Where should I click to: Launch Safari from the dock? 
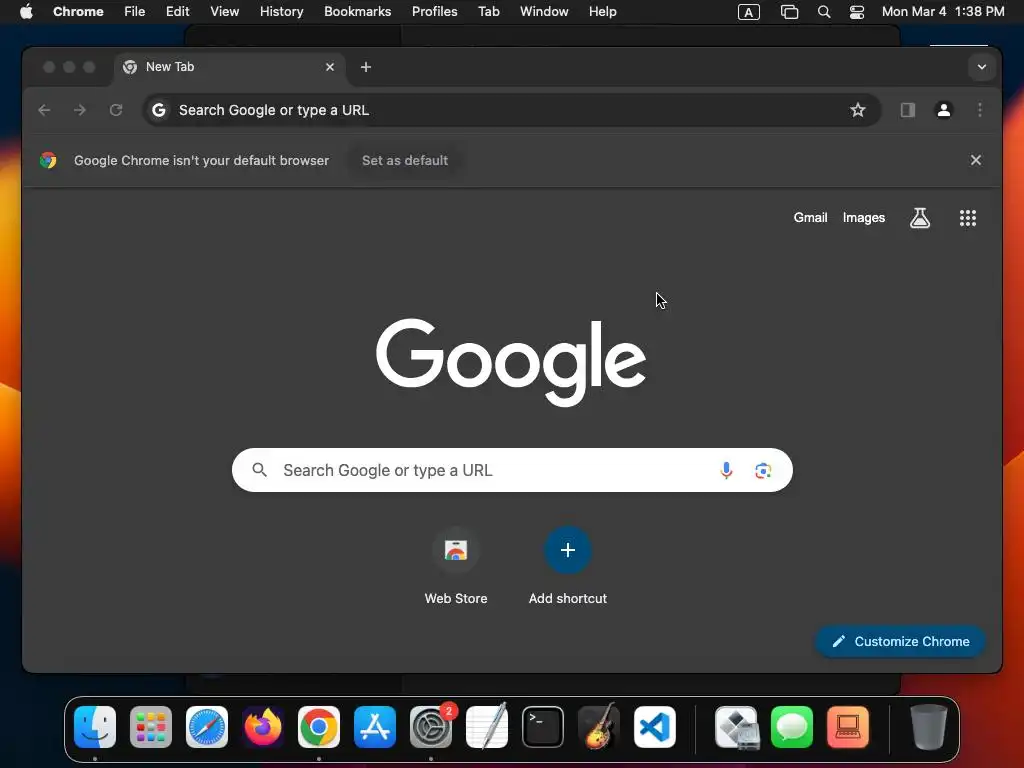[x=207, y=727]
